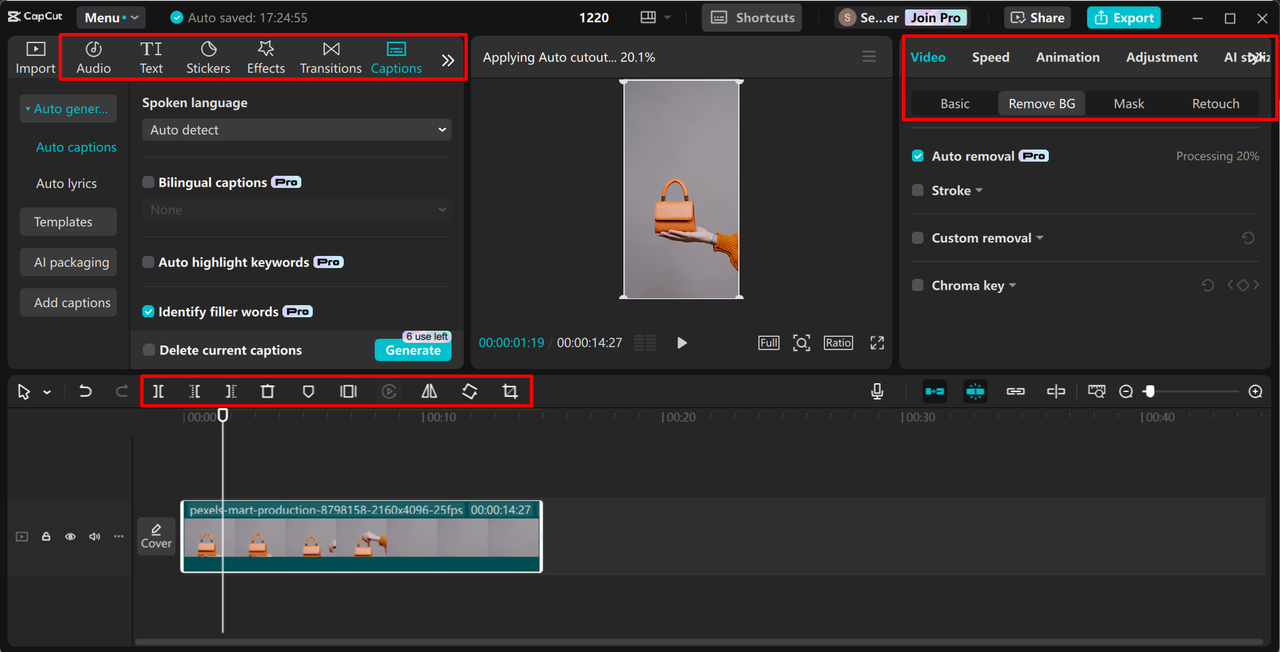Click the preview zoom-to-fit target icon
Image resolution: width=1280 pixels, height=652 pixels.
point(801,343)
